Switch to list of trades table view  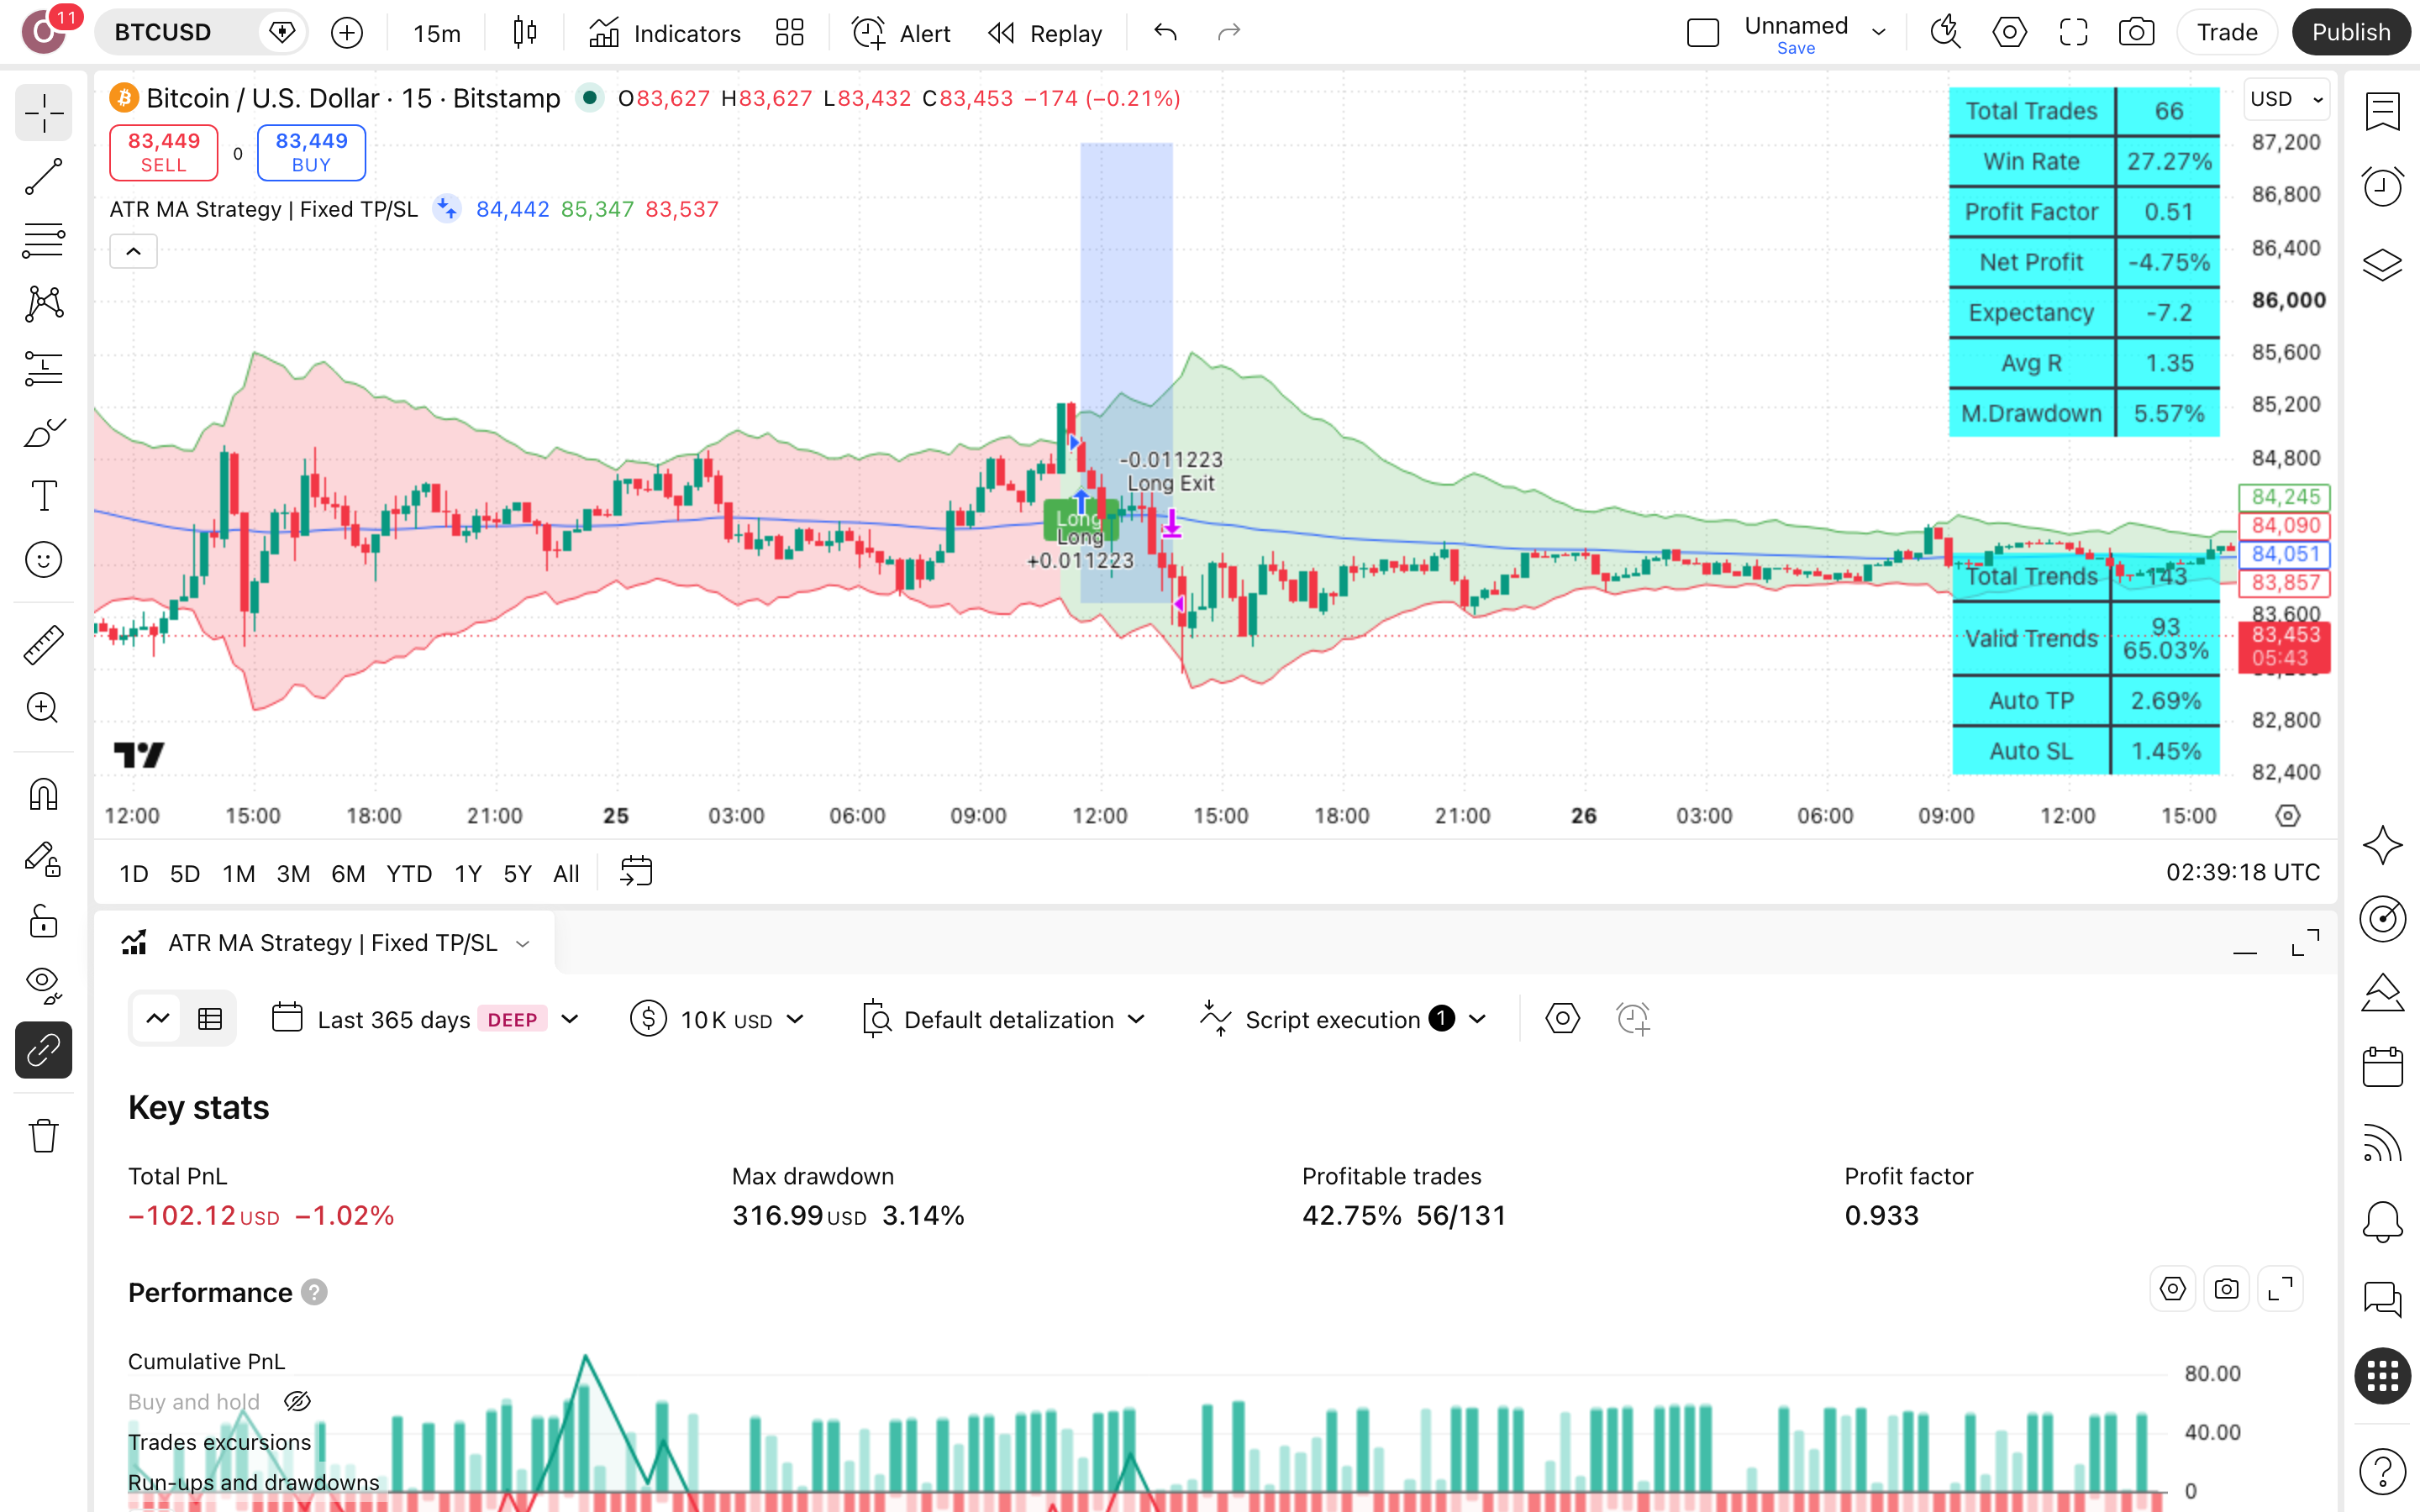tap(210, 1019)
